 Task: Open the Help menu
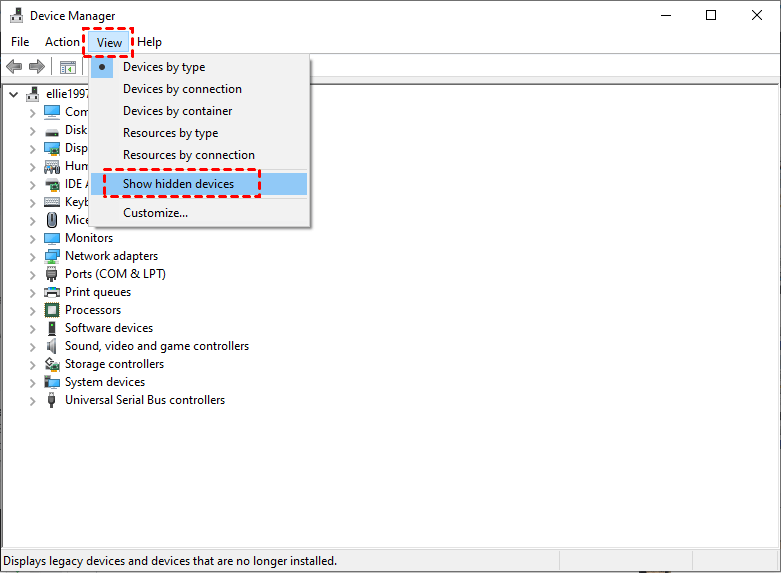[149, 42]
